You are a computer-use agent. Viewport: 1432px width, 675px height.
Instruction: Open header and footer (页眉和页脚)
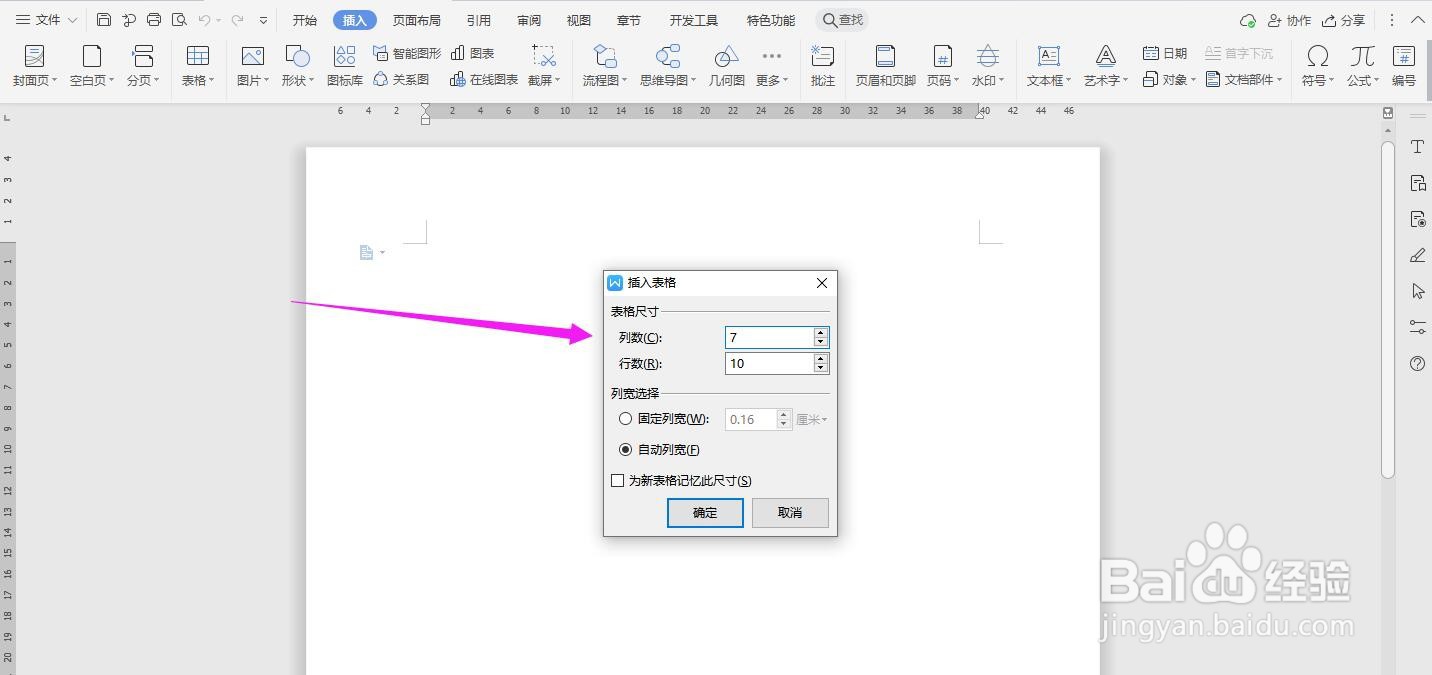click(885, 66)
